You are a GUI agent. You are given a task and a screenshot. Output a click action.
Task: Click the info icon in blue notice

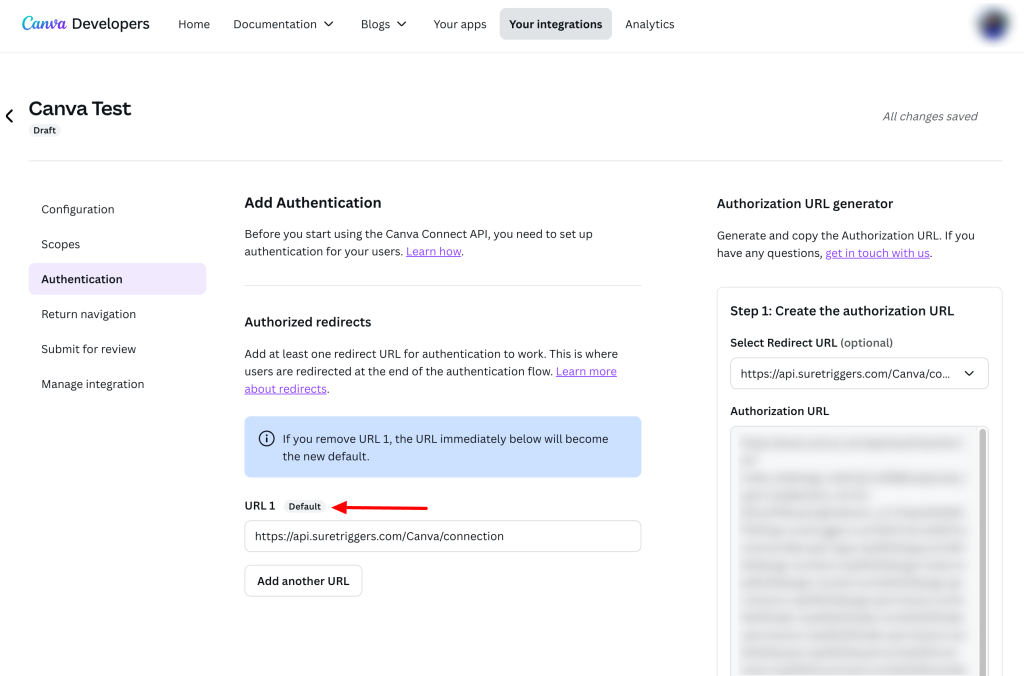point(267,439)
